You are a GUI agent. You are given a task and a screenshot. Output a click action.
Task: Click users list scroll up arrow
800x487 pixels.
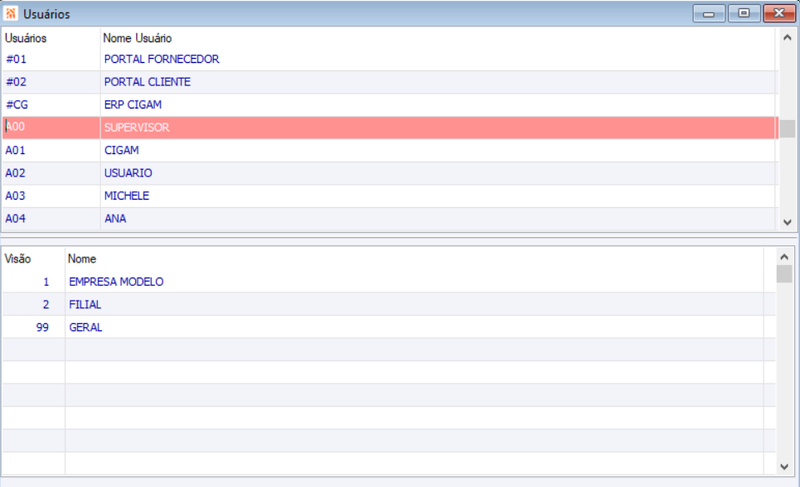coord(787,37)
